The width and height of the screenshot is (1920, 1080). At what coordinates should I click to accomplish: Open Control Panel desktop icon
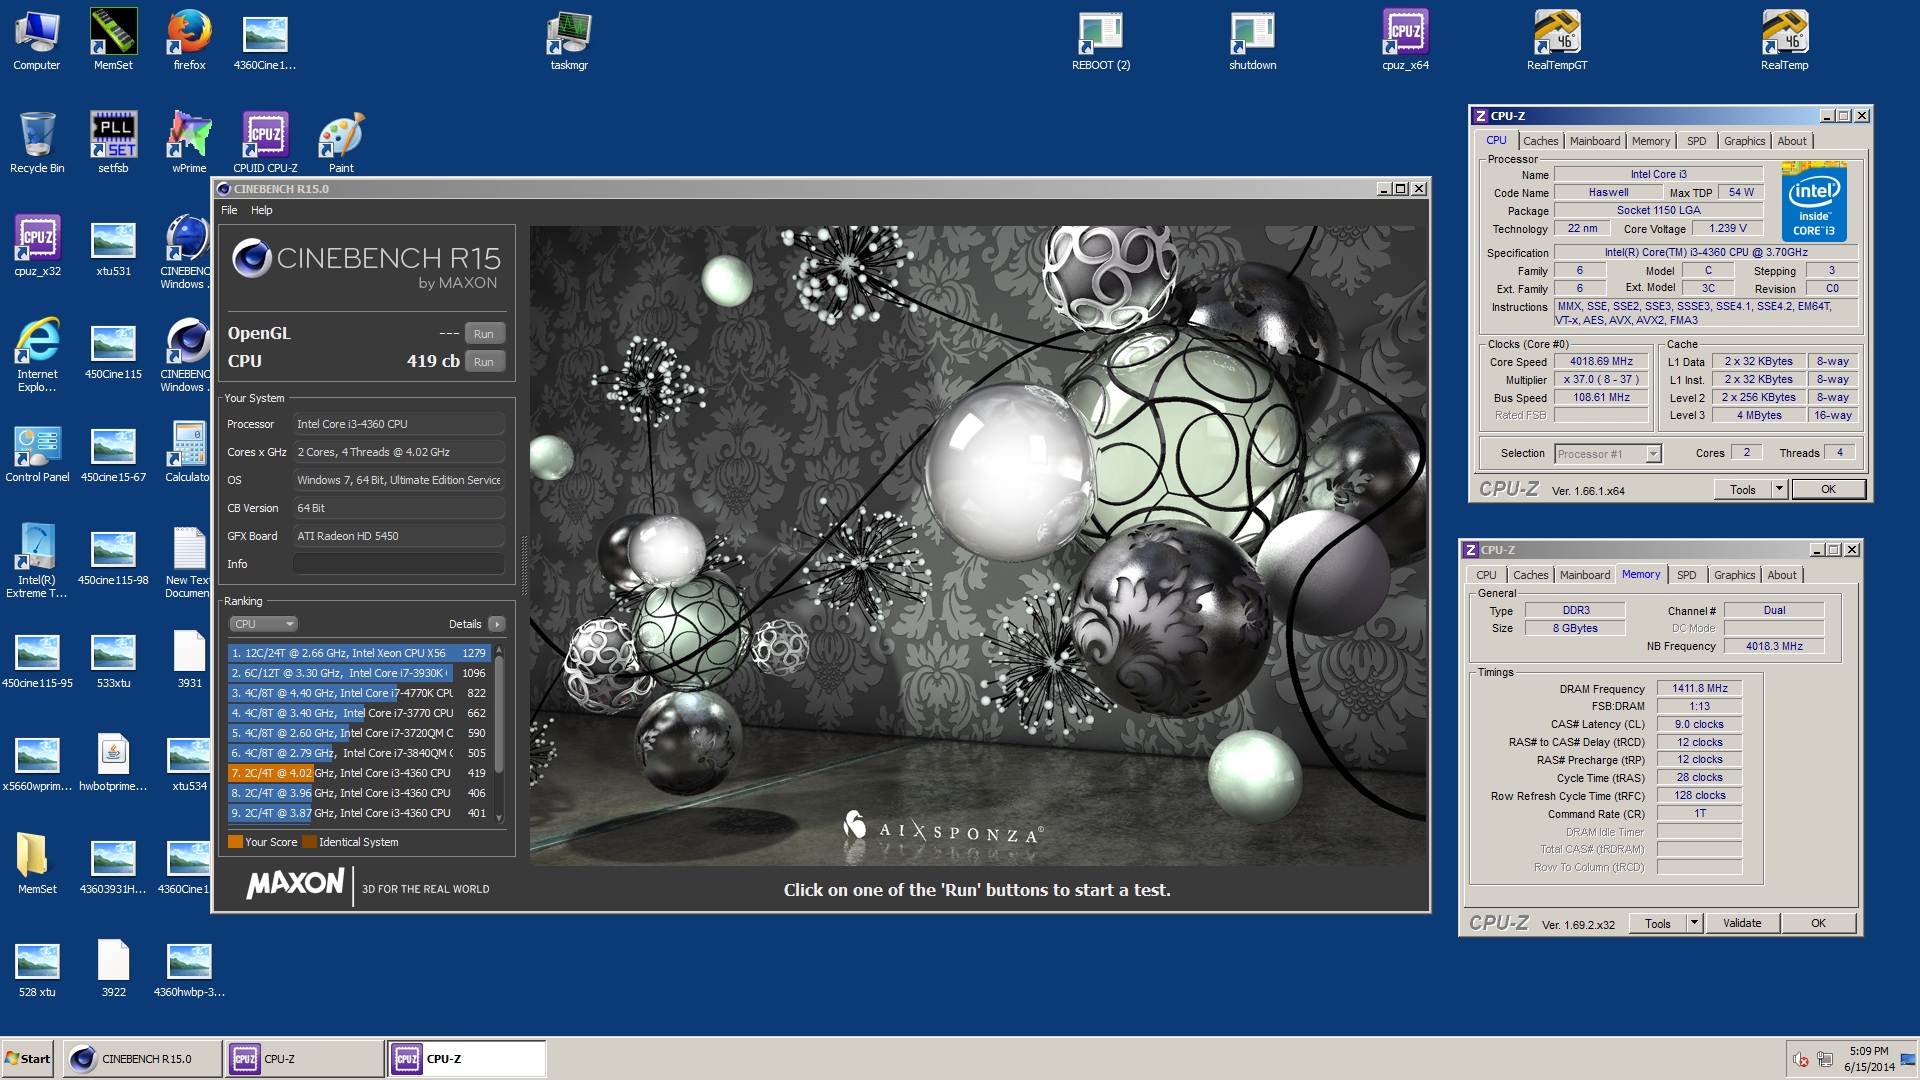[37, 452]
